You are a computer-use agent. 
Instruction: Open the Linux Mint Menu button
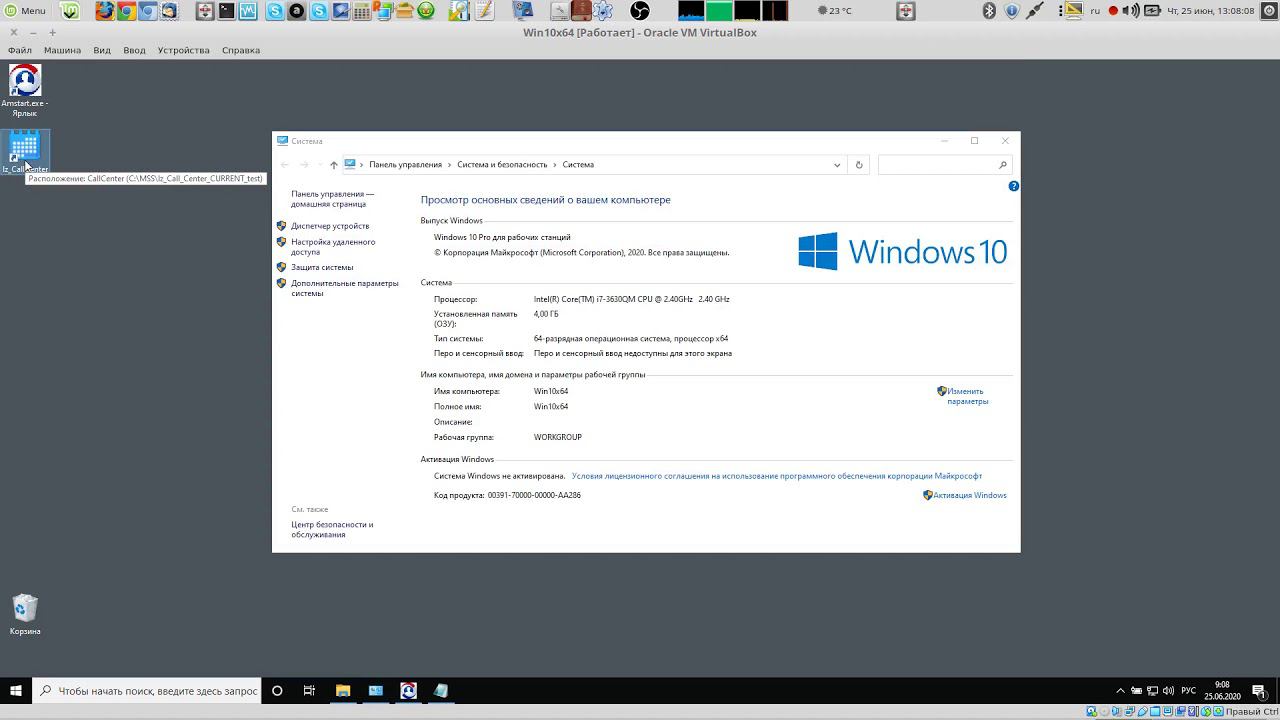click(x=25, y=11)
